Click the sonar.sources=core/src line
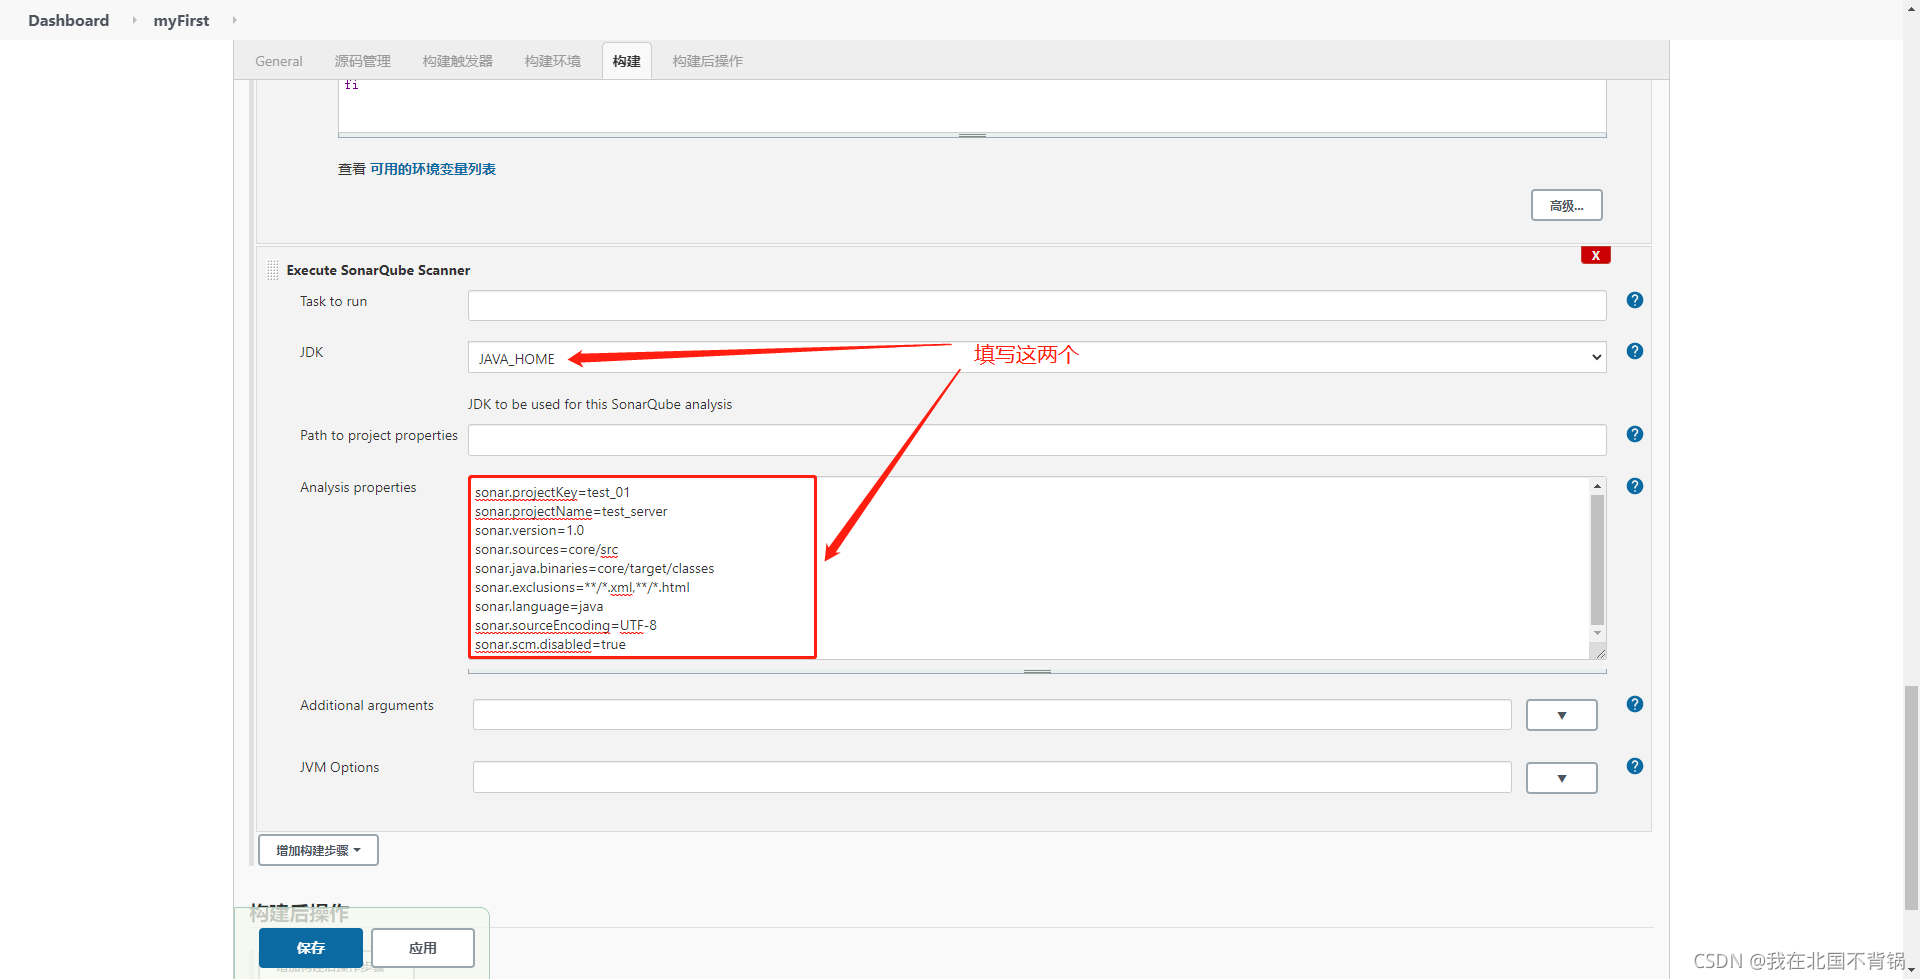This screenshot has height=979, width=1920. pyautogui.click(x=546, y=549)
